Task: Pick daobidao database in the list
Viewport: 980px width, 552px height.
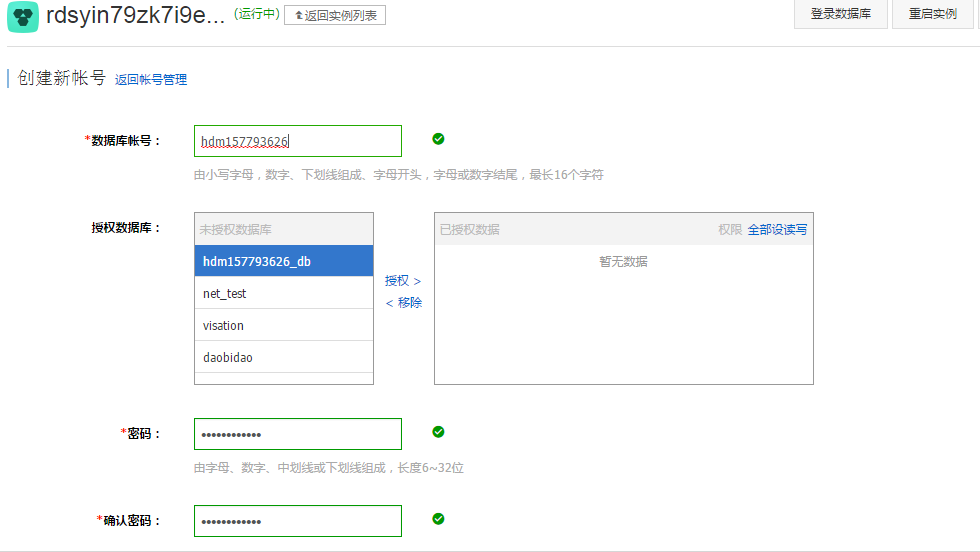Action: pos(284,357)
